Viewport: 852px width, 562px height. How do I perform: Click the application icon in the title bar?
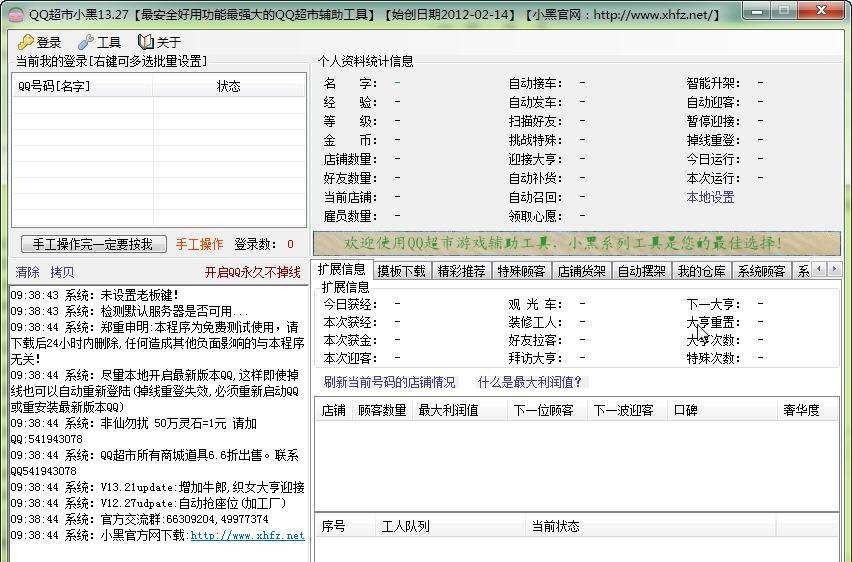coord(16,13)
